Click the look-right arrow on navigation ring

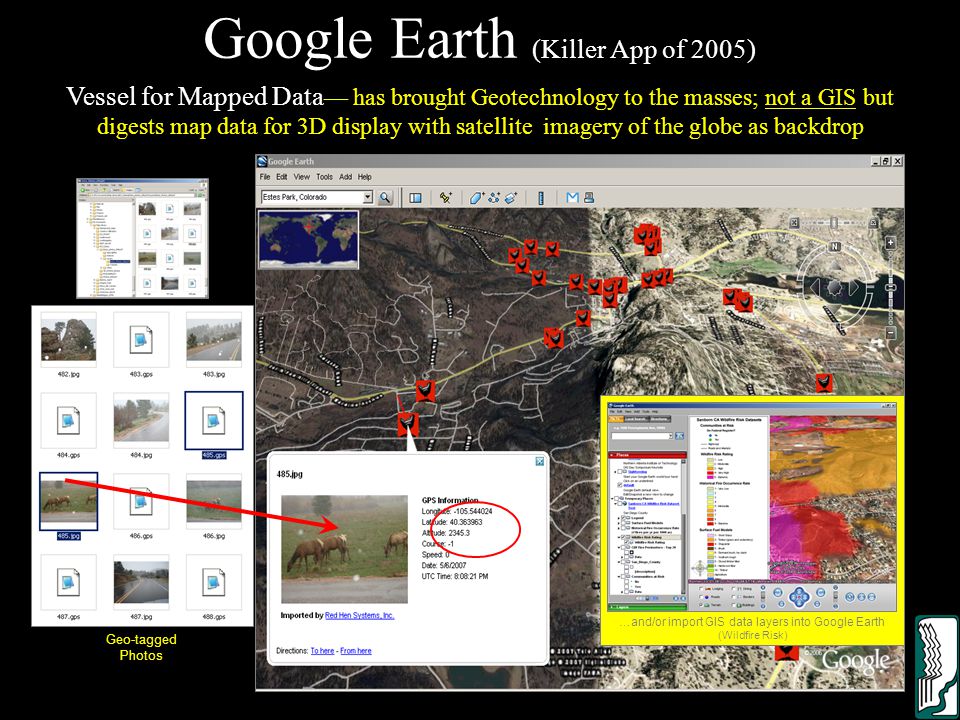[x=855, y=288]
